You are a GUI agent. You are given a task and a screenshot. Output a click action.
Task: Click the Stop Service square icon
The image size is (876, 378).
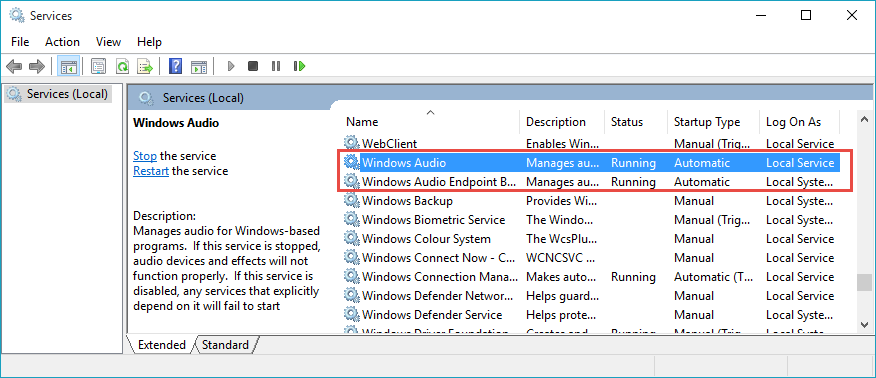point(253,66)
